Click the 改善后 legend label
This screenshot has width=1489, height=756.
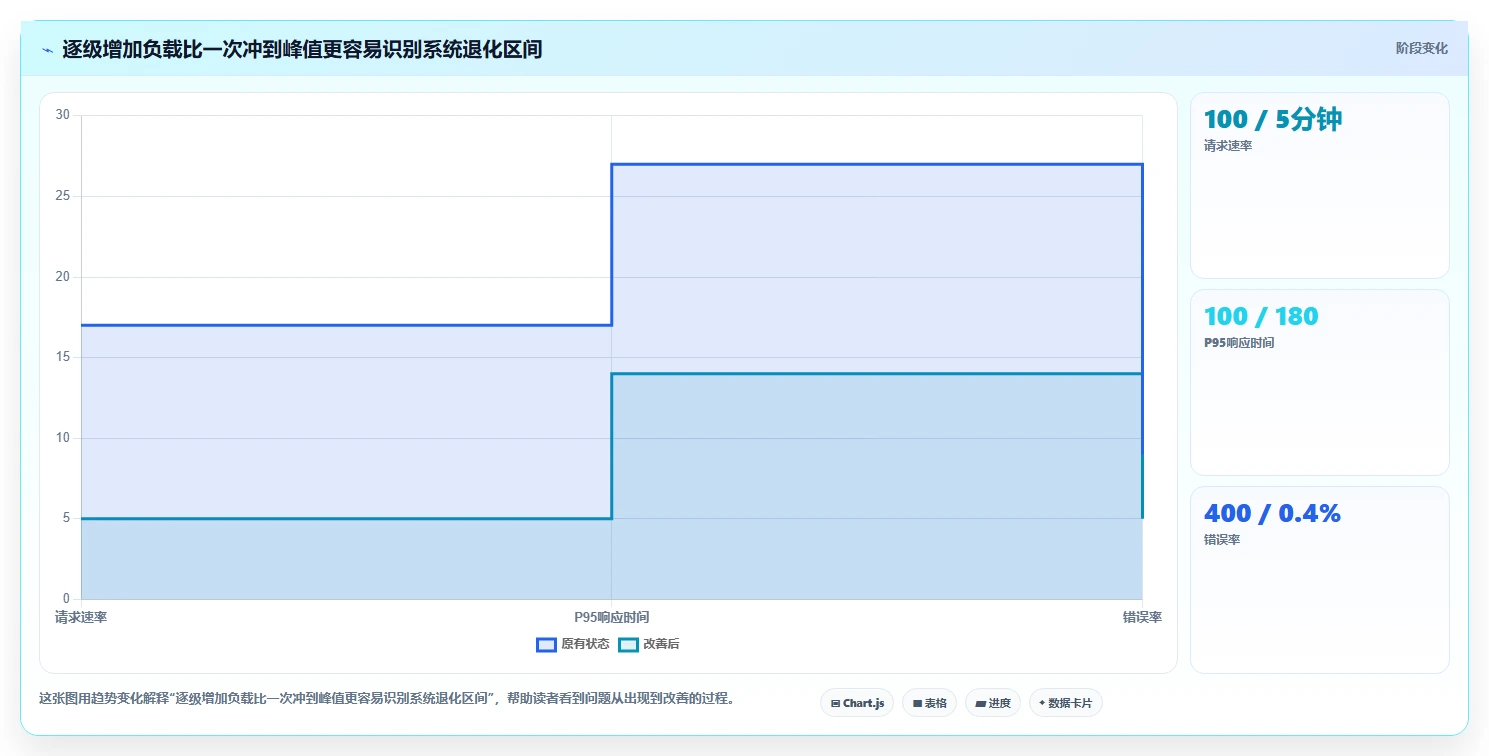pyautogui.click(x=661, y=644)
